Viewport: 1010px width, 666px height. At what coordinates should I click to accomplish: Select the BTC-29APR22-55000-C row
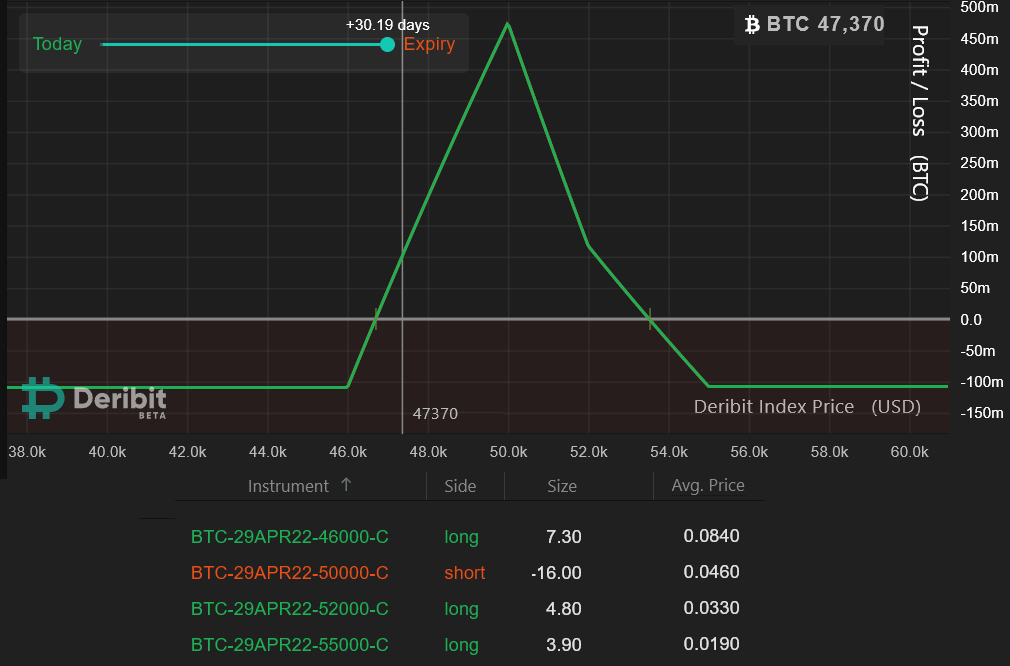[289, 645]
